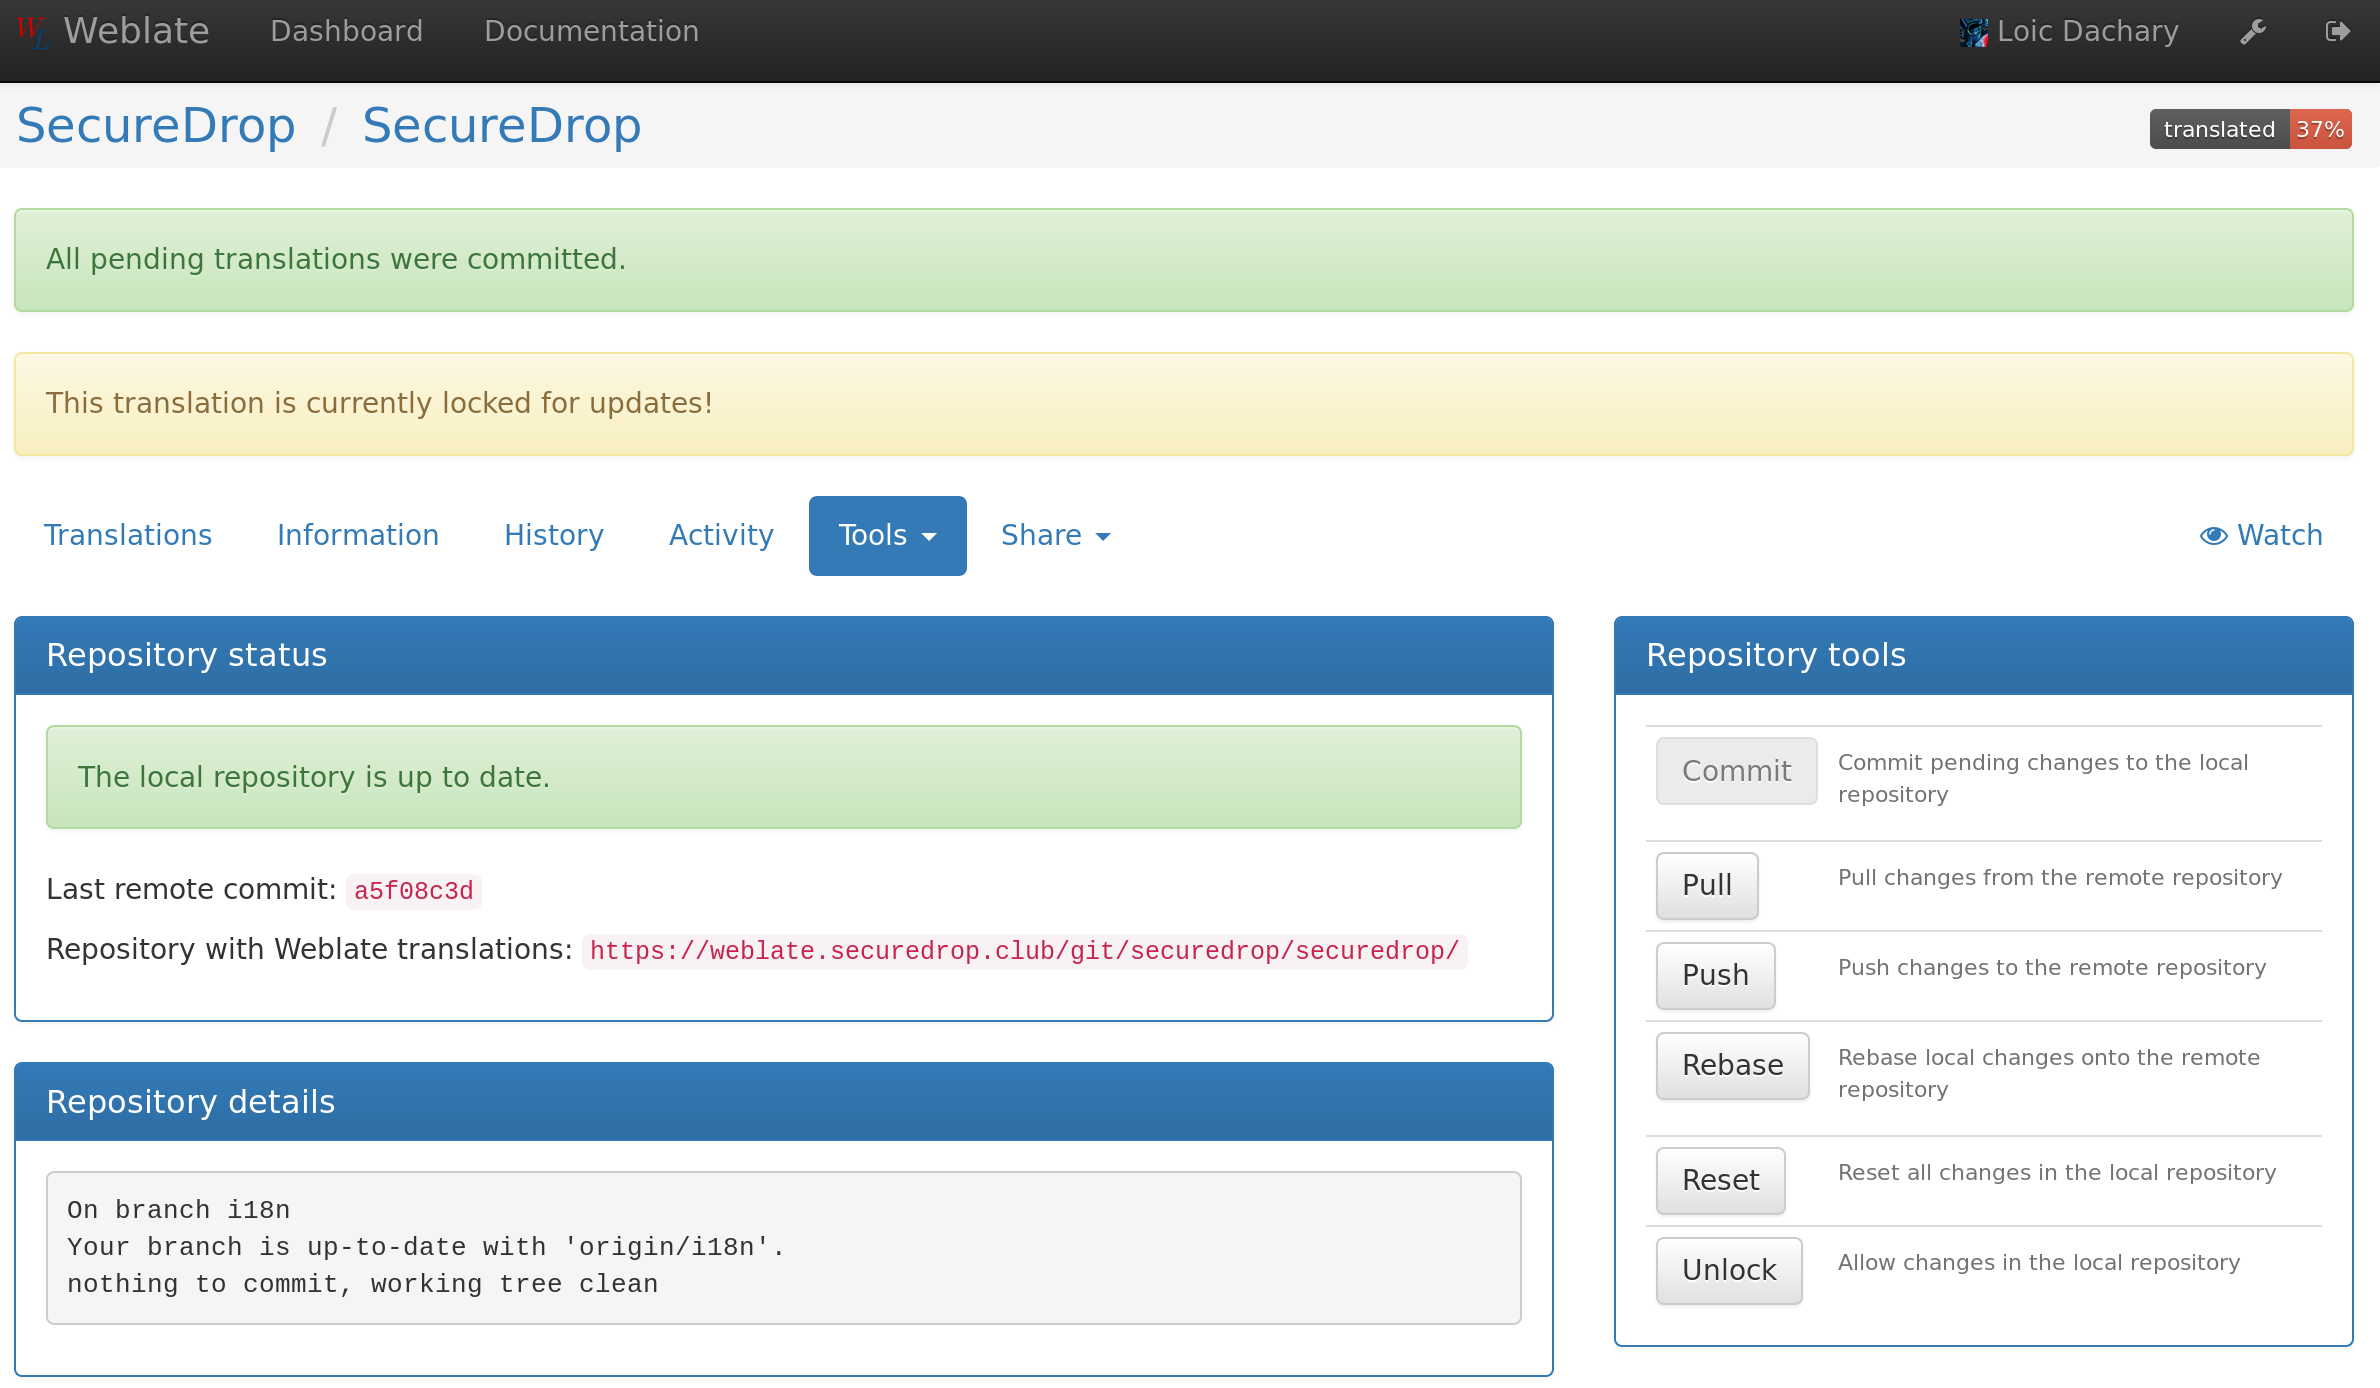The height and width of the screenshot is (1388, 2380).
Task: Click the logout arrow icon
Action: click(x=2337, y=32)
